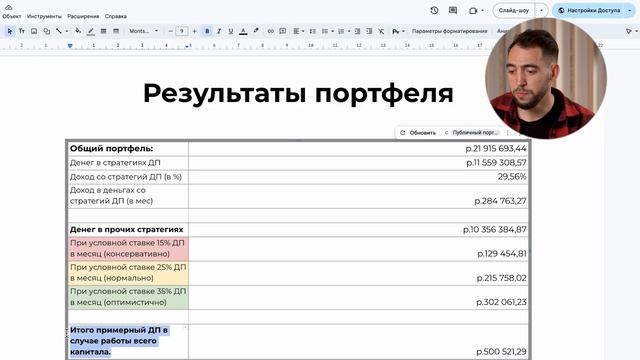
Task: Open the Montserrat font dropdown
Action: [x=143, y=31]
